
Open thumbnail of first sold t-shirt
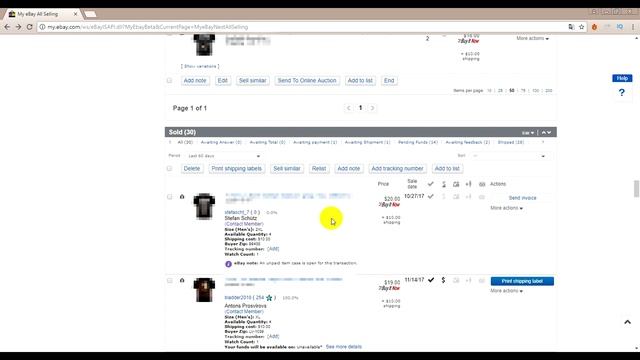(204, 207)
